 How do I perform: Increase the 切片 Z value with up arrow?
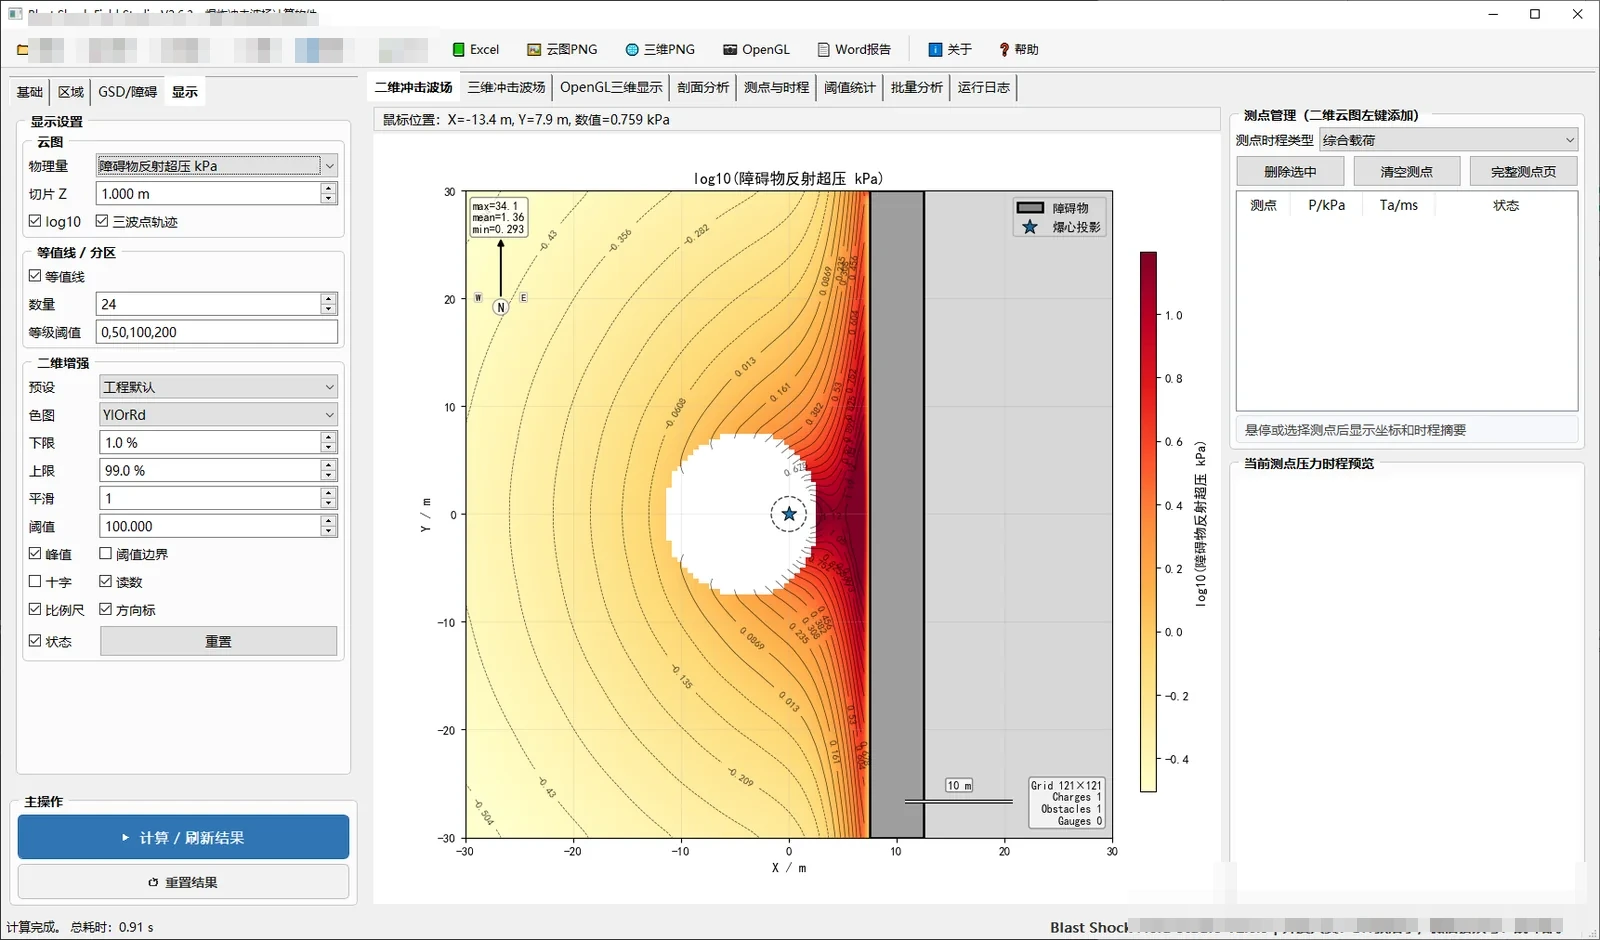pyautogui.click(x=328, y=188)
